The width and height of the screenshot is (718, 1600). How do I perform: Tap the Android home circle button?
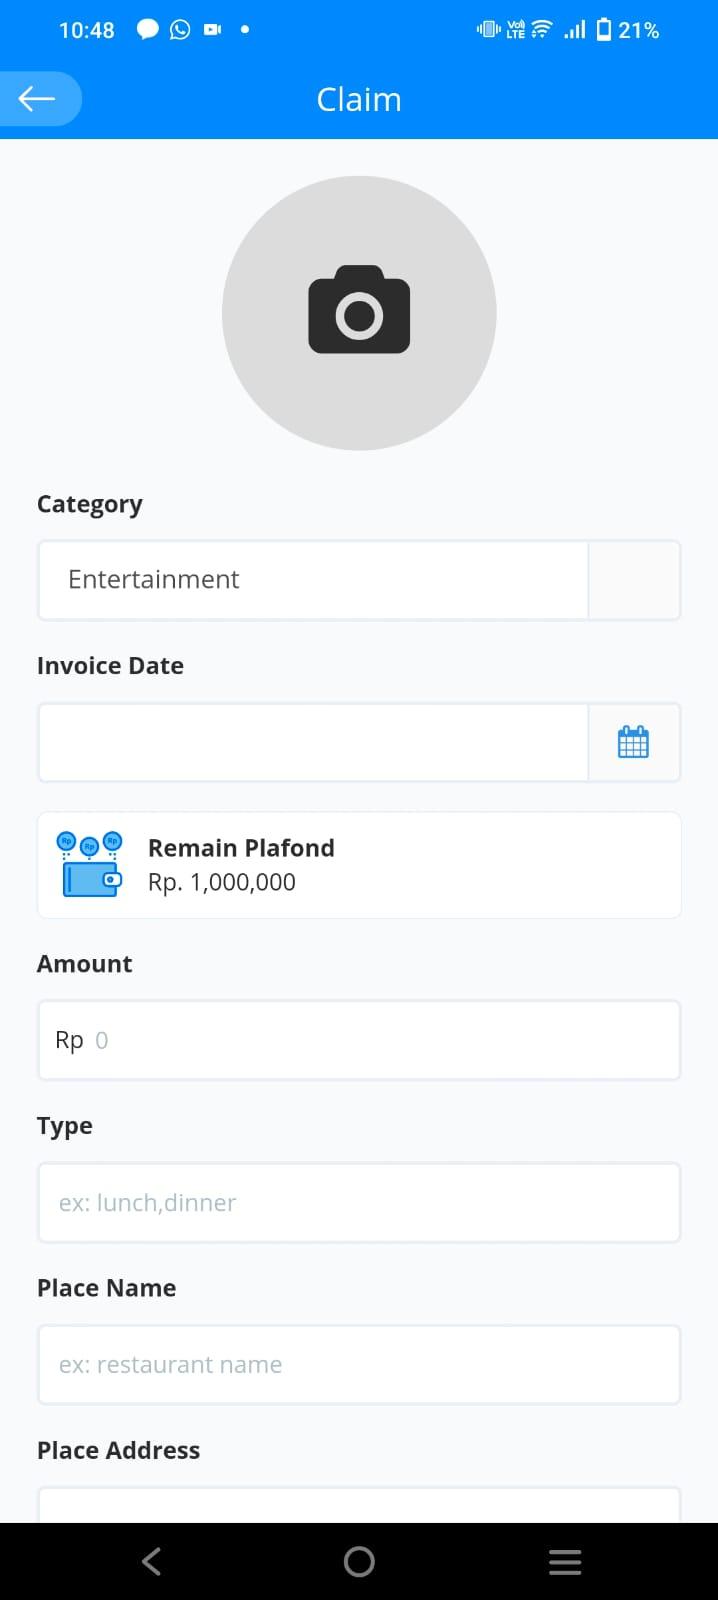click(x=359, y=1561)
